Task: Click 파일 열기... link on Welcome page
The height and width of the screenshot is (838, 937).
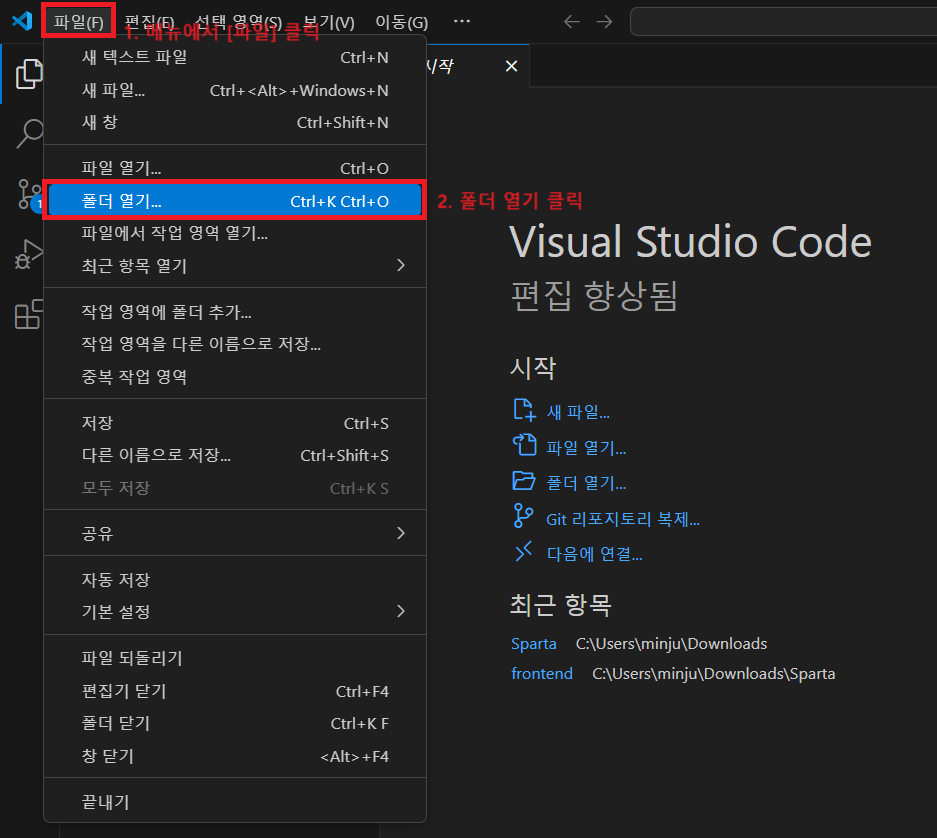Action: pyautogui.click(x=586, y=447)
